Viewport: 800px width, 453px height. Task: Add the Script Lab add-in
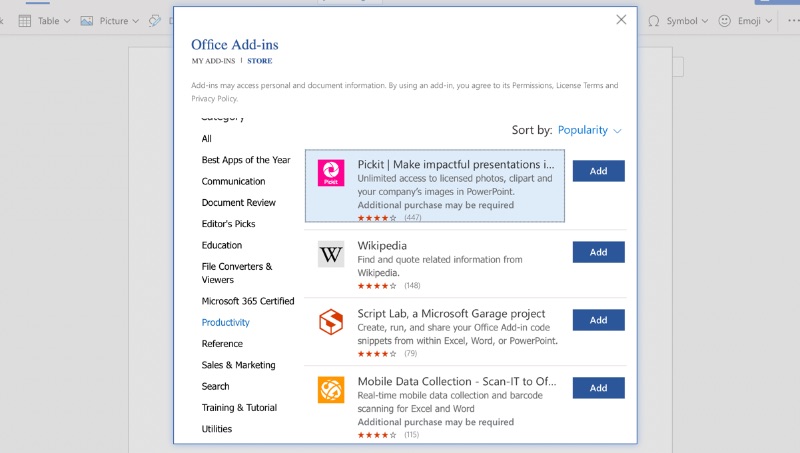[598, 320]
